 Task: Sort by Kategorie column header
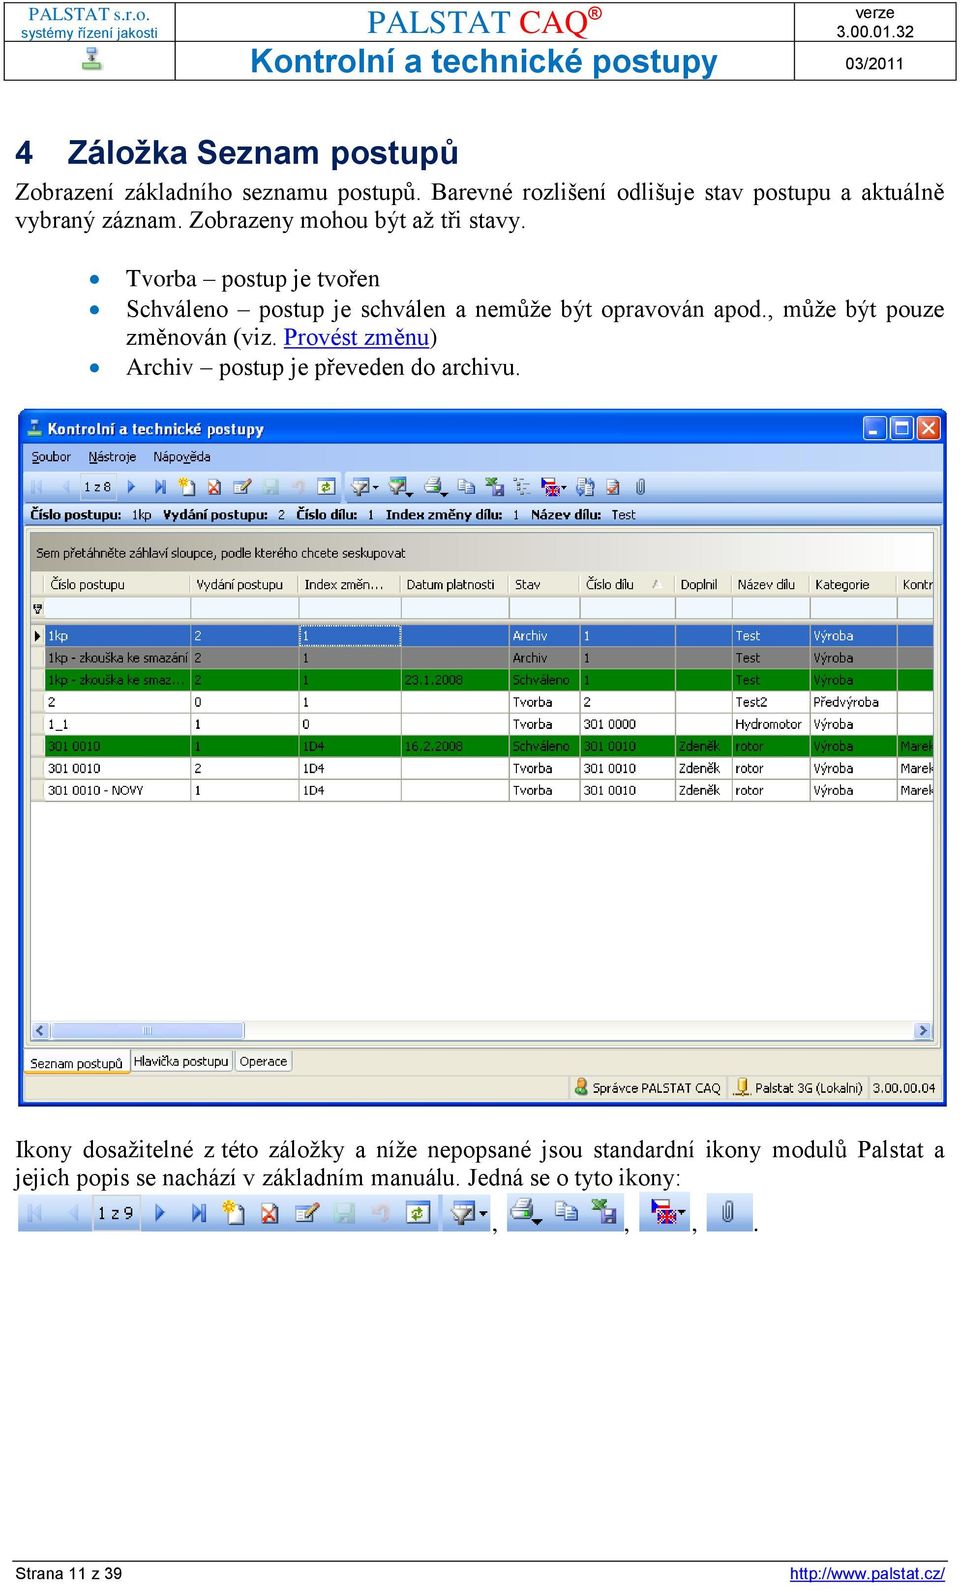pos(852,584)
